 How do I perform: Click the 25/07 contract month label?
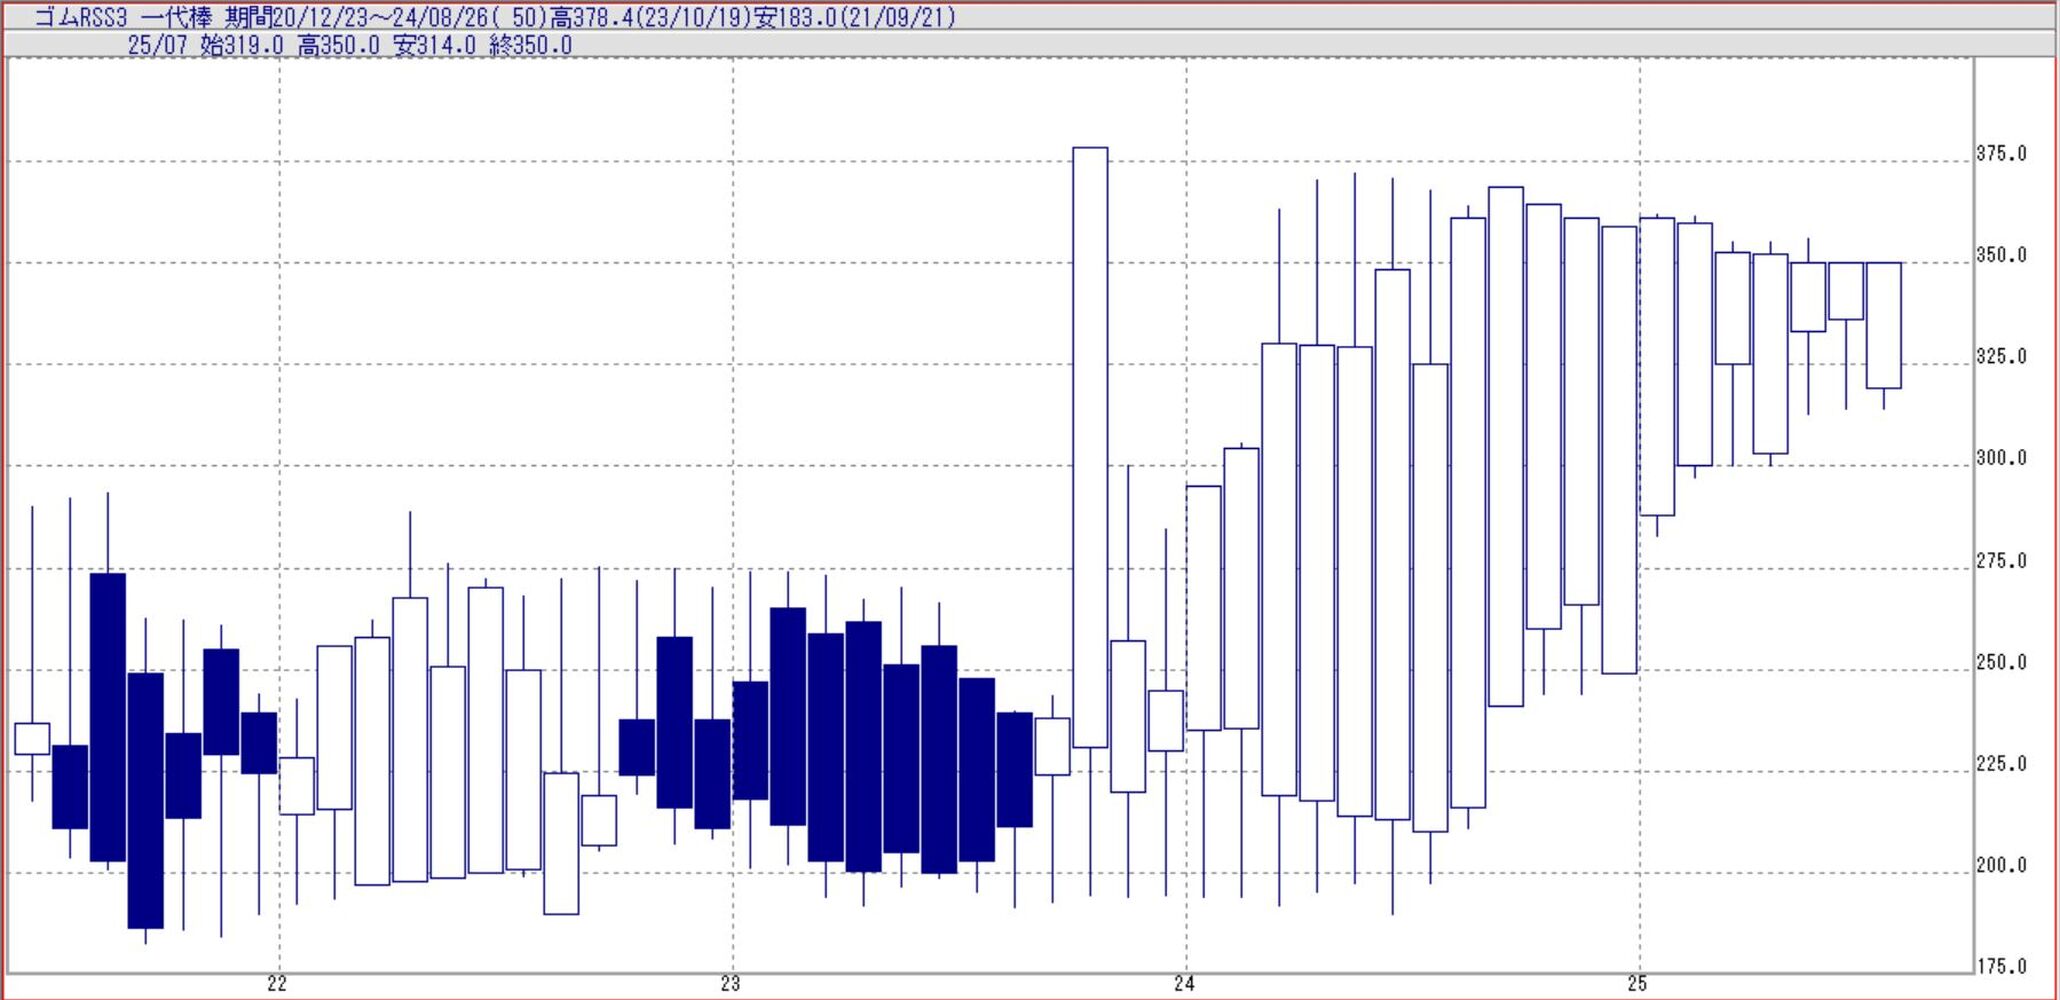coord(157,45)
